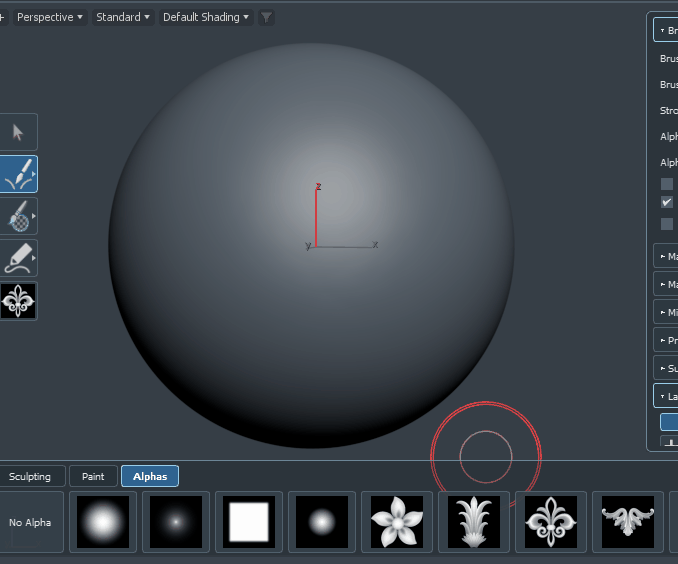The image size is (678, 564).
Task: Choose the No Alpha option
Action: click(x=30, y=522)
